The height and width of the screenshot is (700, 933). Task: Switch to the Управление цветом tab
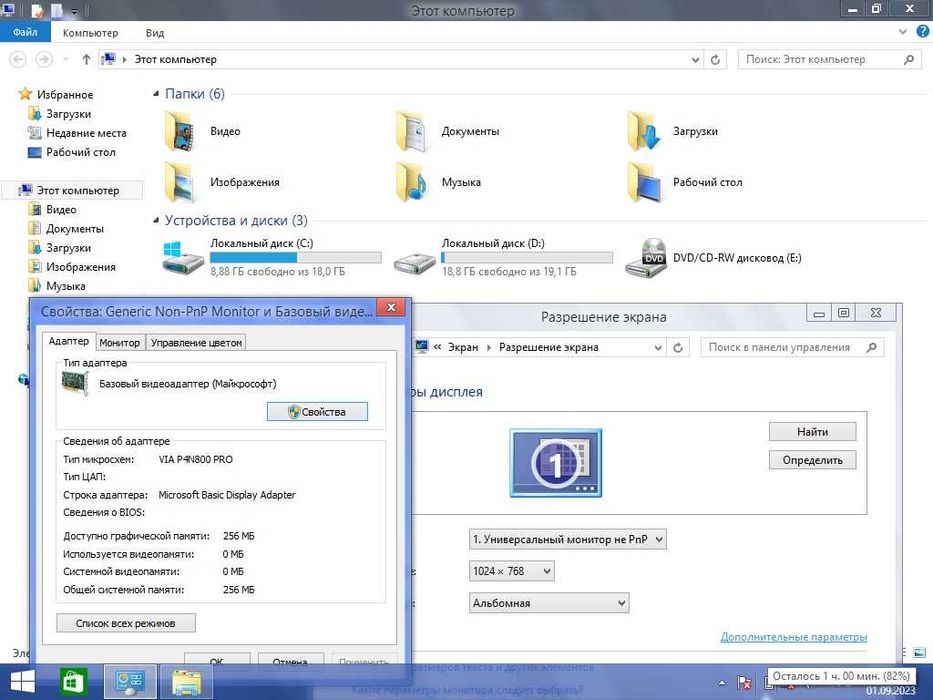[196, 343]
